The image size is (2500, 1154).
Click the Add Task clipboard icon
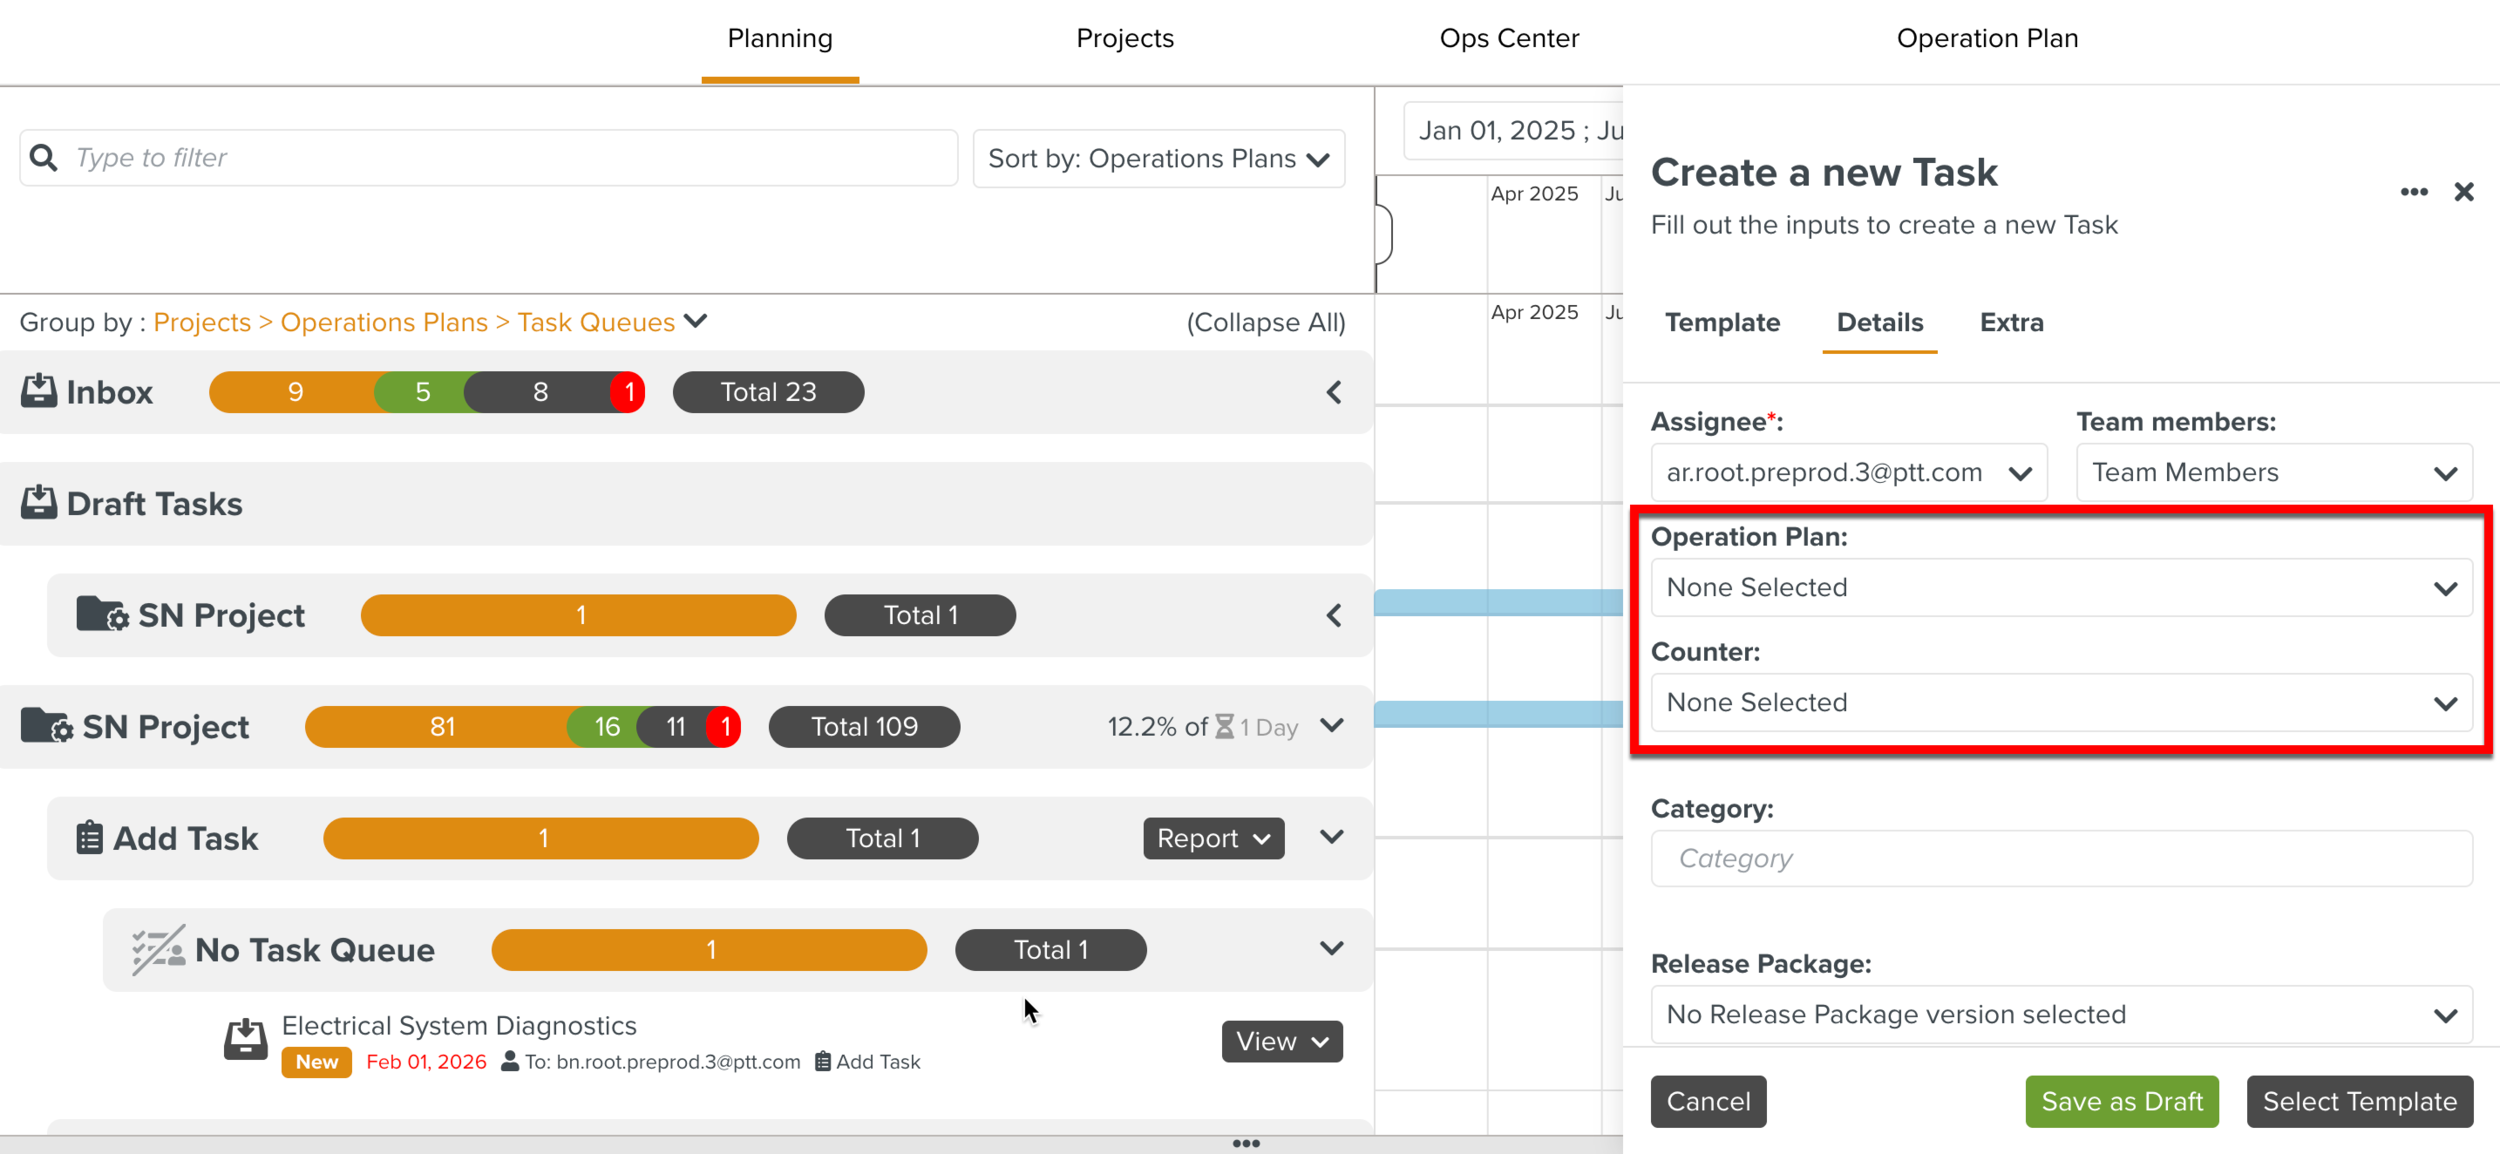[89, 838]
